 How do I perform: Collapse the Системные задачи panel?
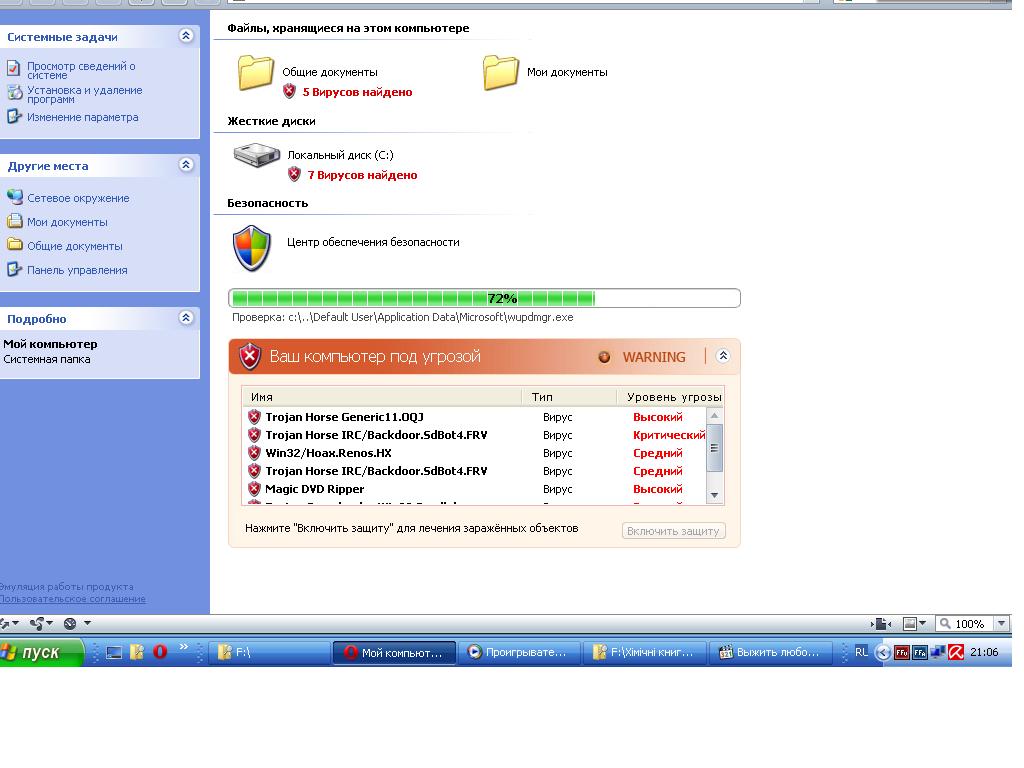pos(185,36)
